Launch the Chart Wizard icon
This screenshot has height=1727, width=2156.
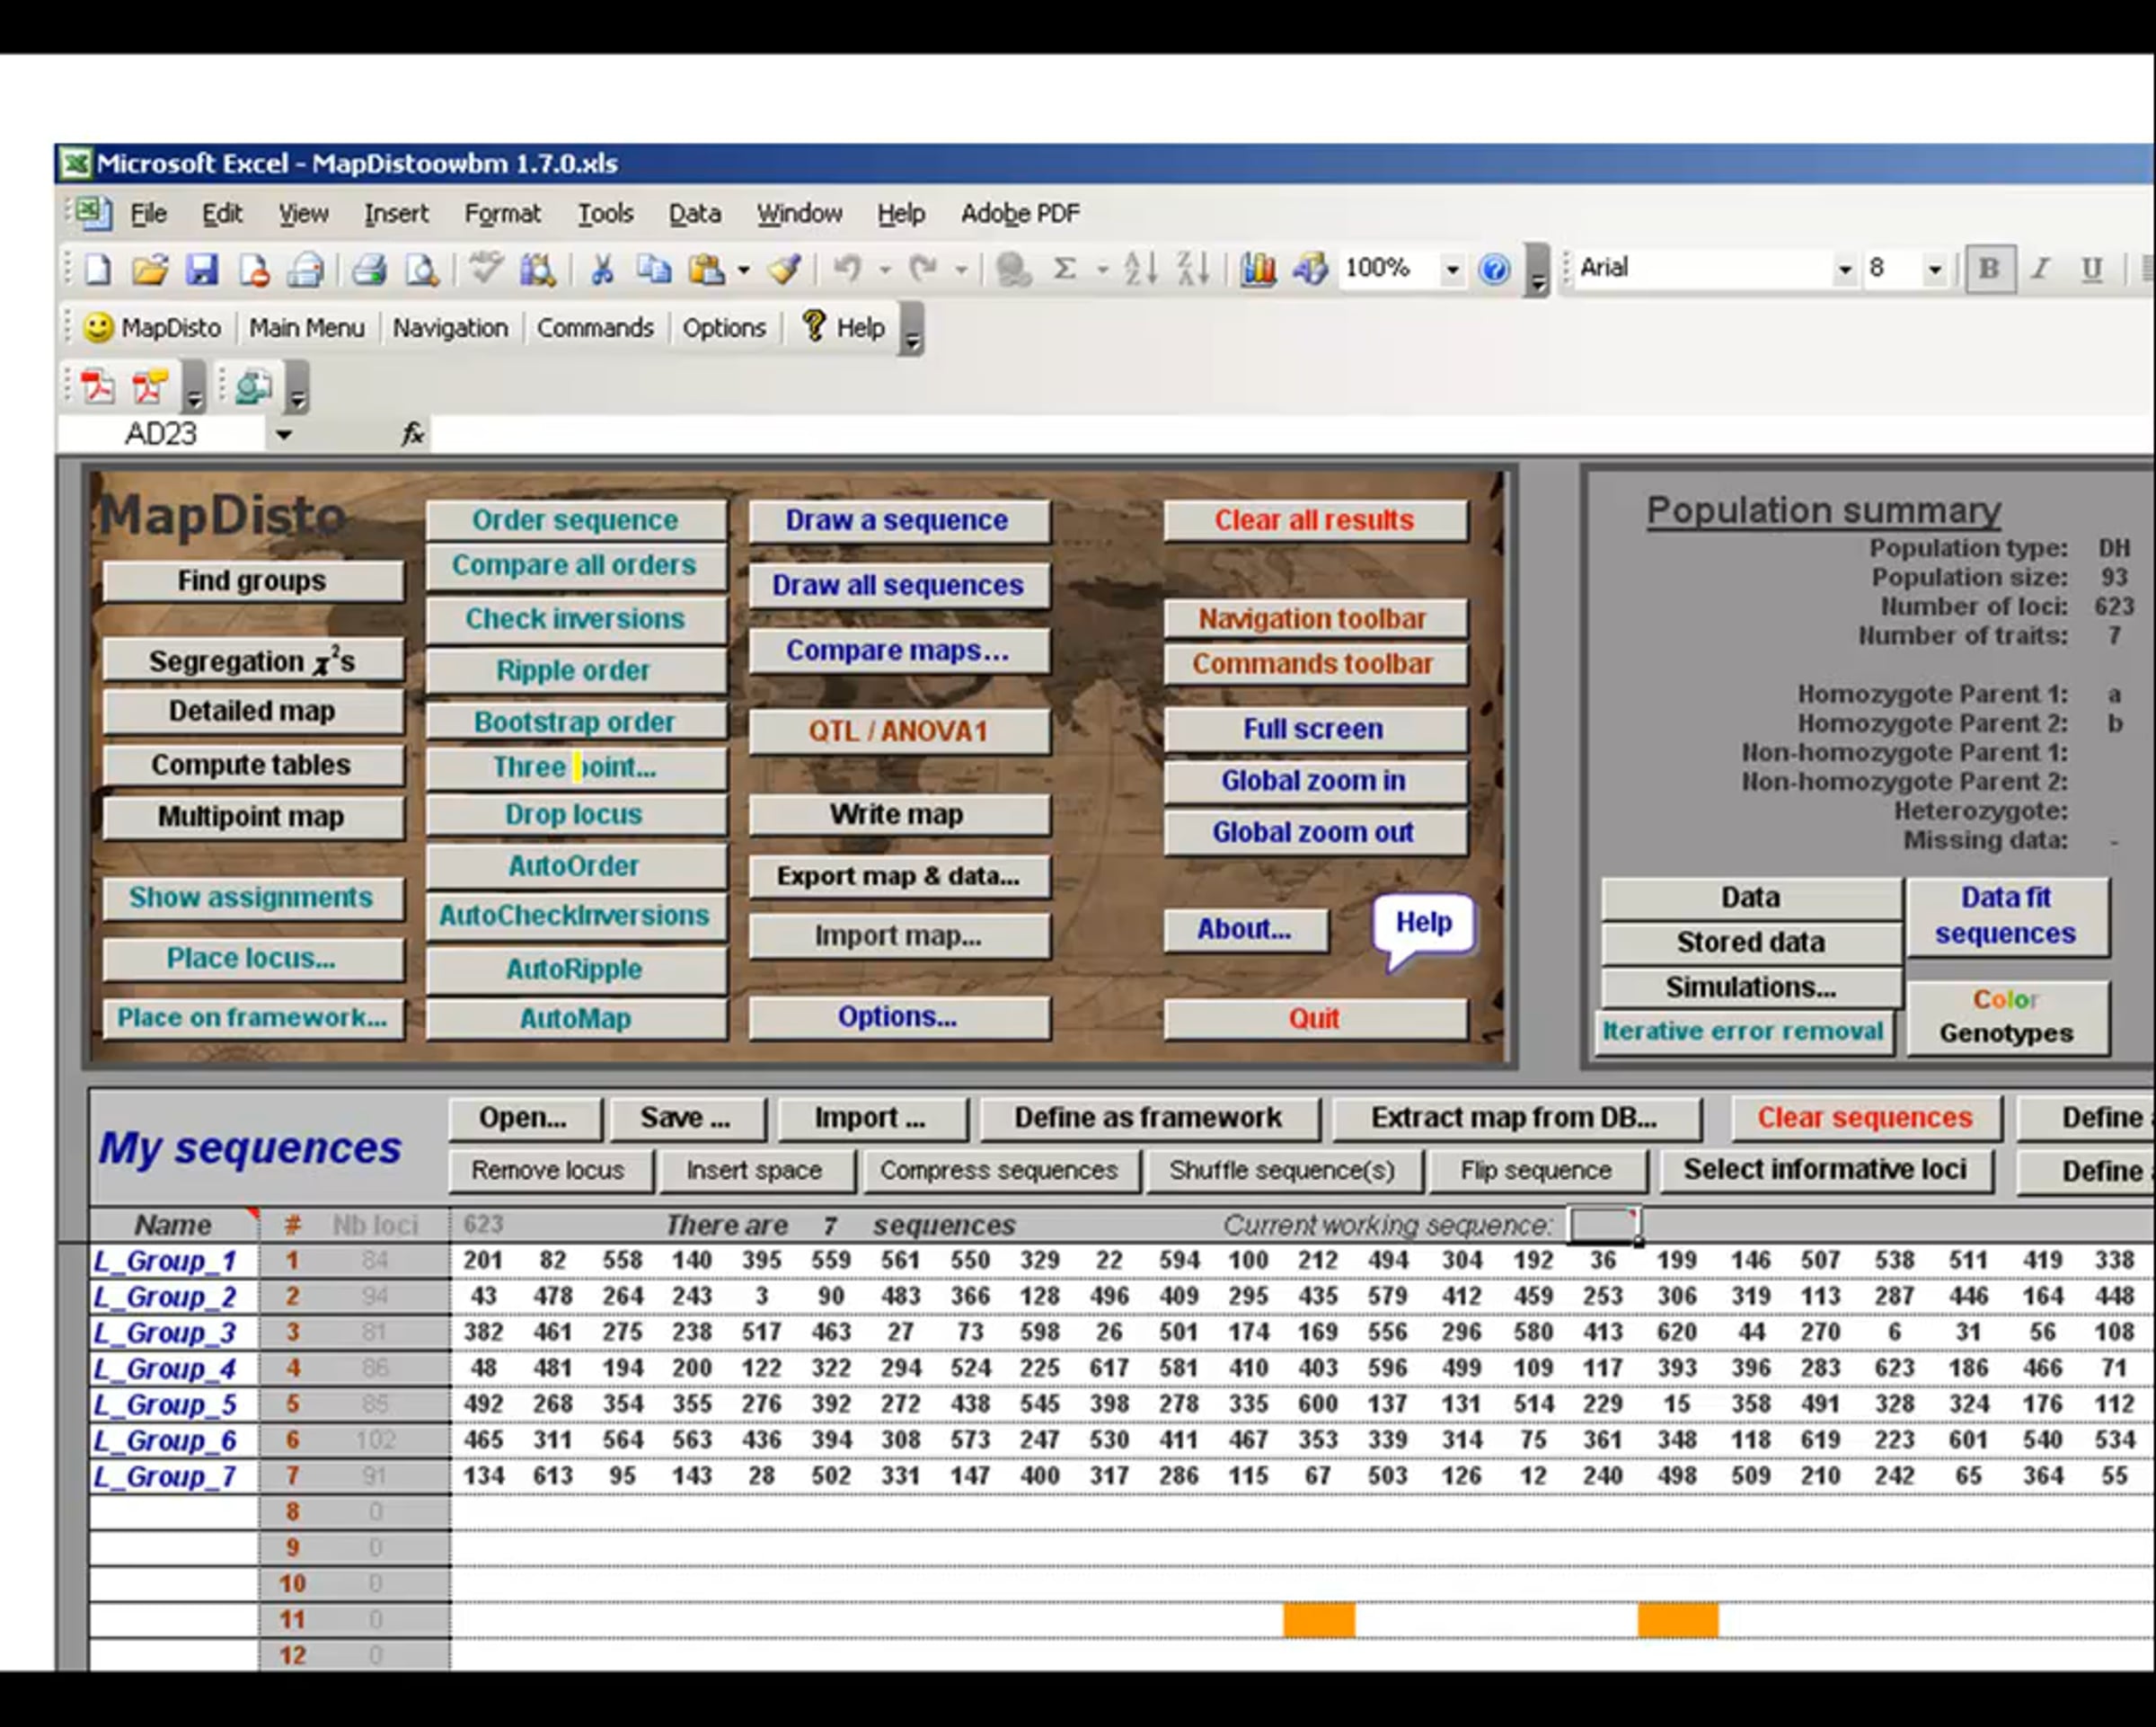pyautogui.click(x=1257, y=269)
